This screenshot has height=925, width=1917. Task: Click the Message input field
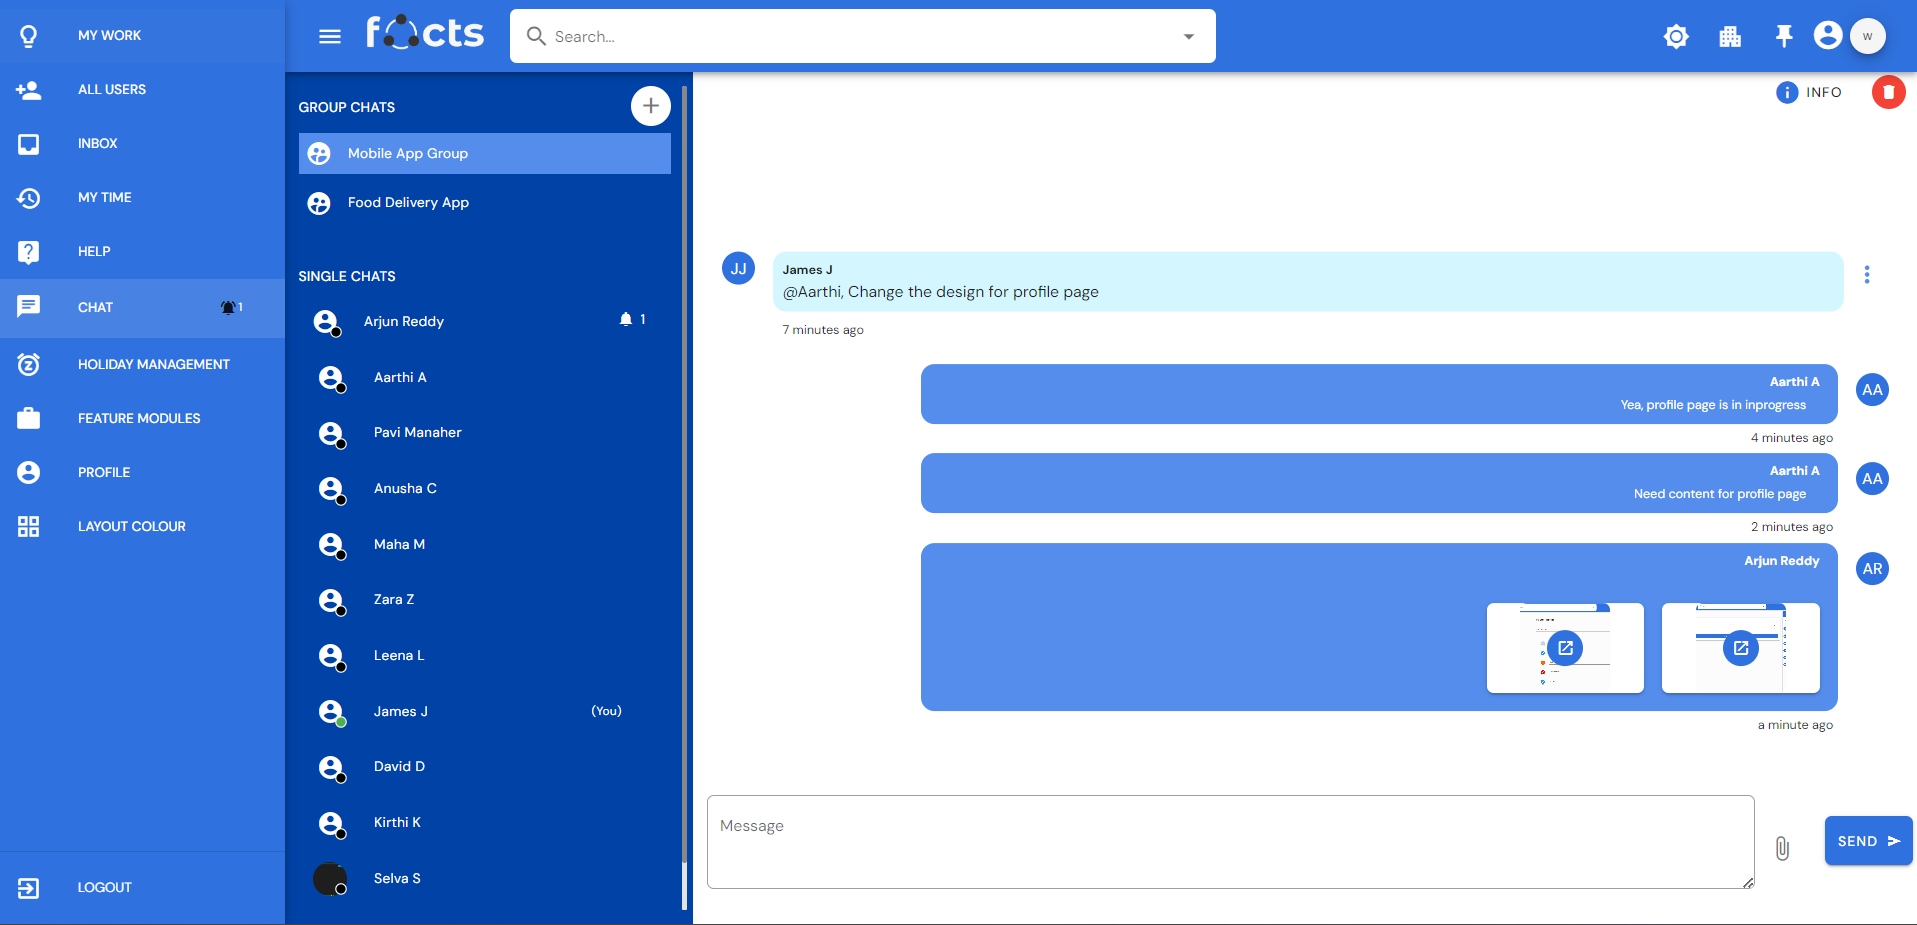coord(1229,841)
